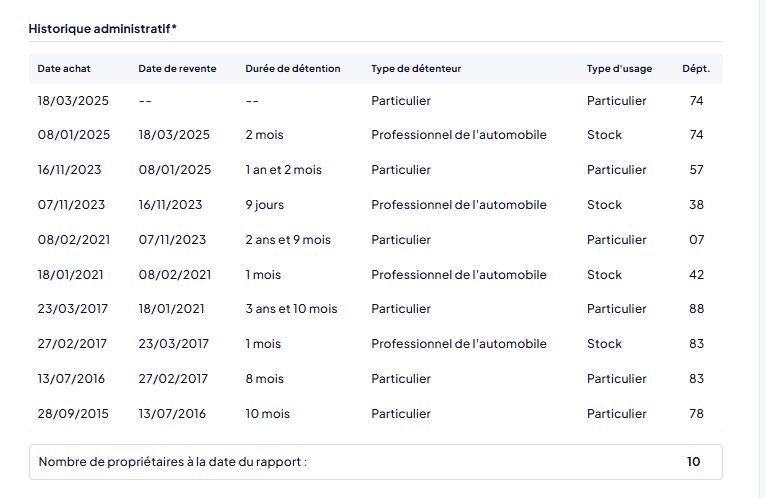
Task: Click the owner count value 10
Action: click(x=693, y=462)
